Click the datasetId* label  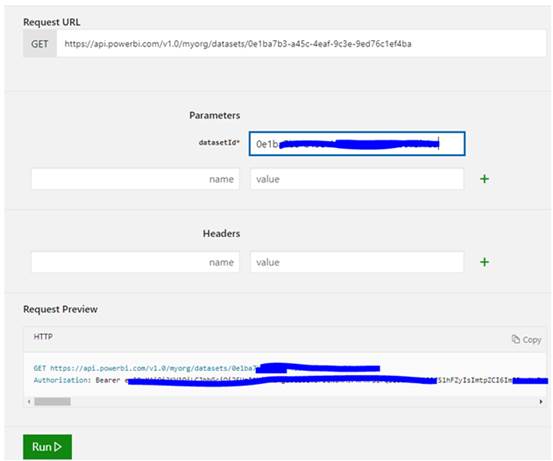pyautogui.click(x=219, y=142)
